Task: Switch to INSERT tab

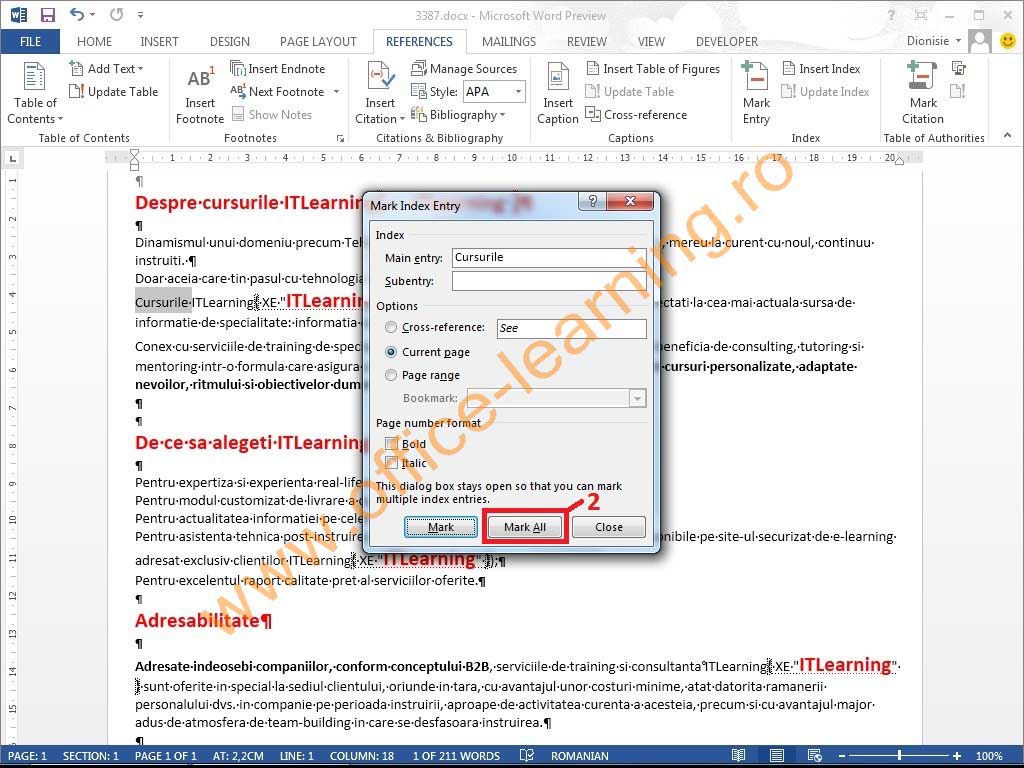Action: pos(159,42)
